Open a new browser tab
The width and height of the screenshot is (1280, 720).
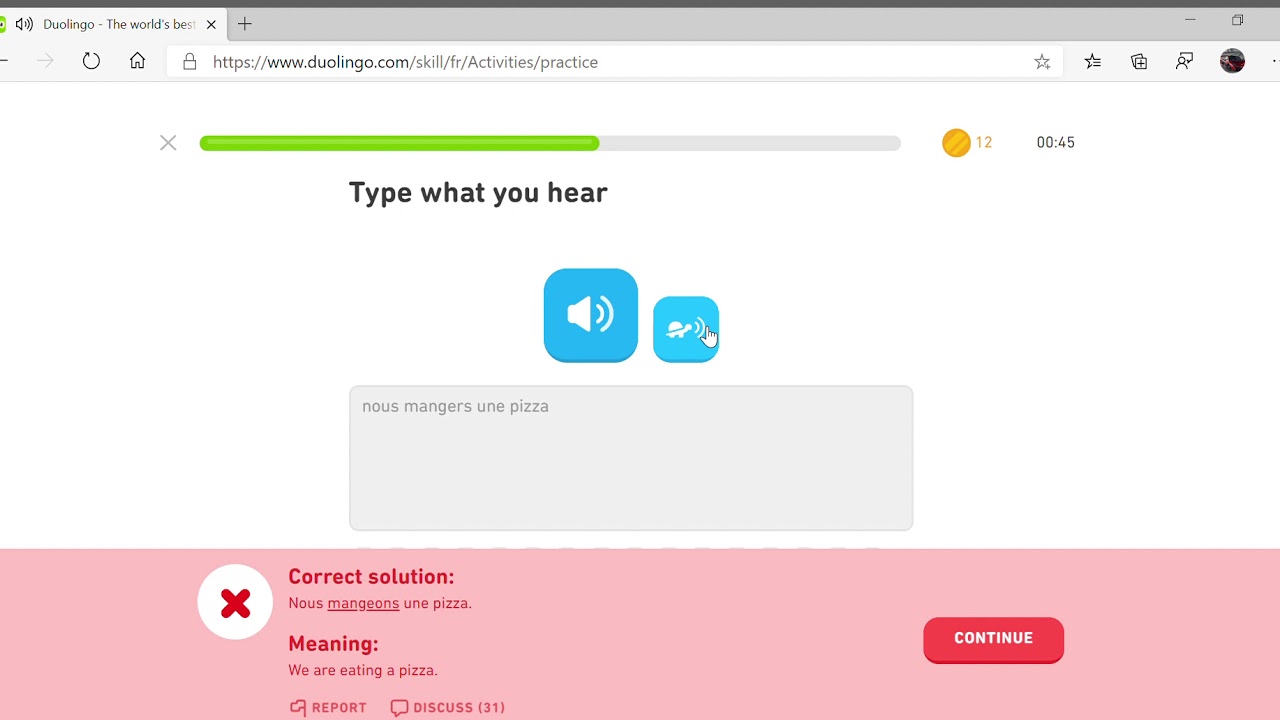point(245,24)
